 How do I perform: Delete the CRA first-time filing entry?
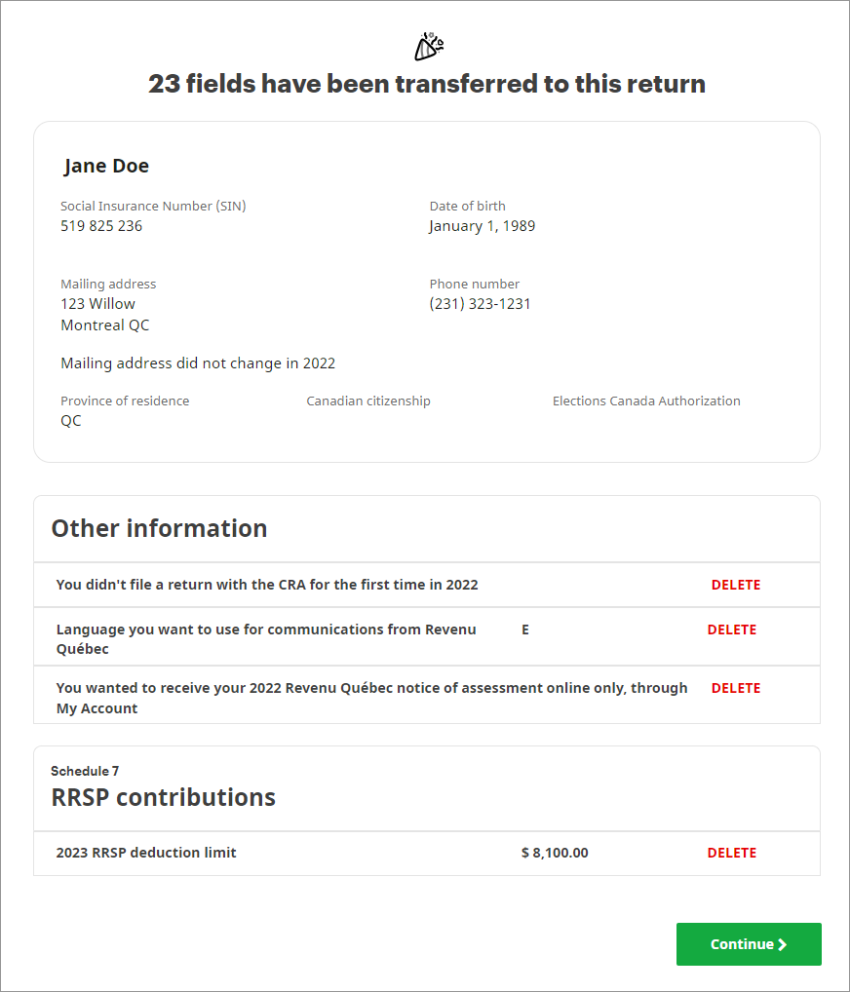(735, 585)
